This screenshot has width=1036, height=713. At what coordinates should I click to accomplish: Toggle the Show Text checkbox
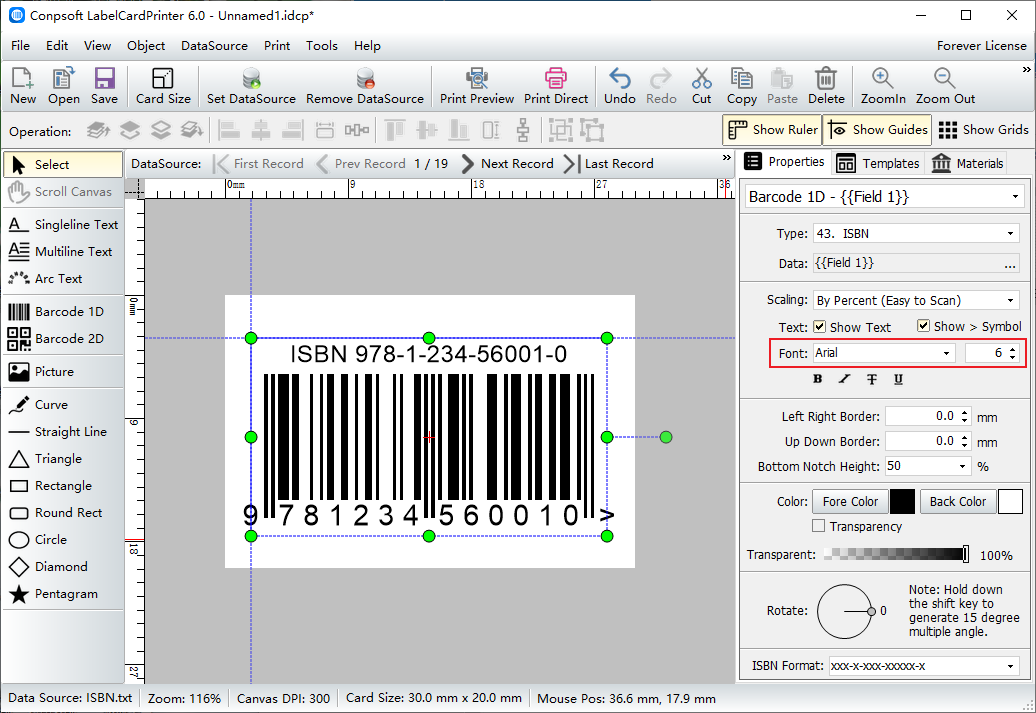[x=819, y=326]
